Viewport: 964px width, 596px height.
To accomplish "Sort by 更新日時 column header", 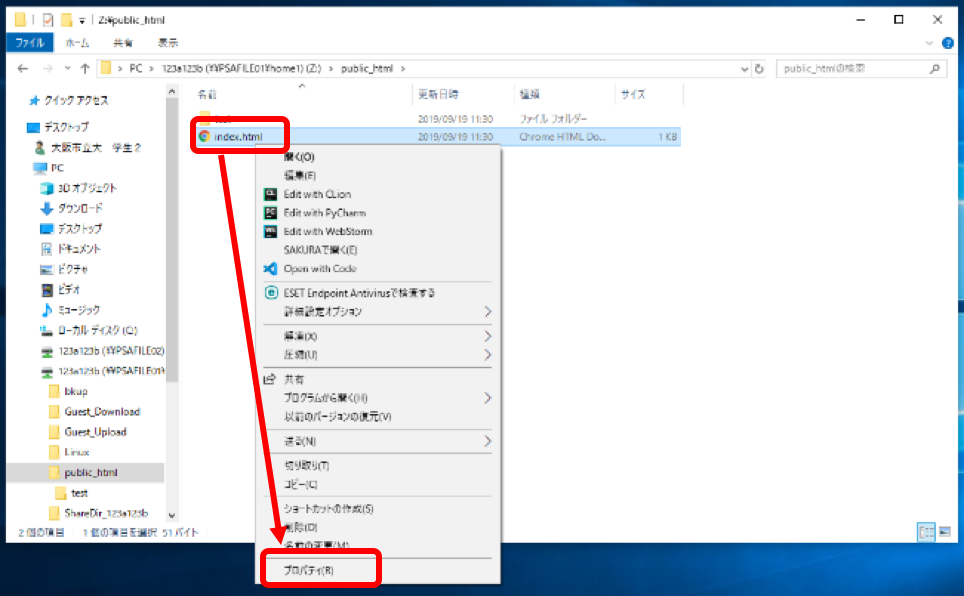I will [438, 94].
